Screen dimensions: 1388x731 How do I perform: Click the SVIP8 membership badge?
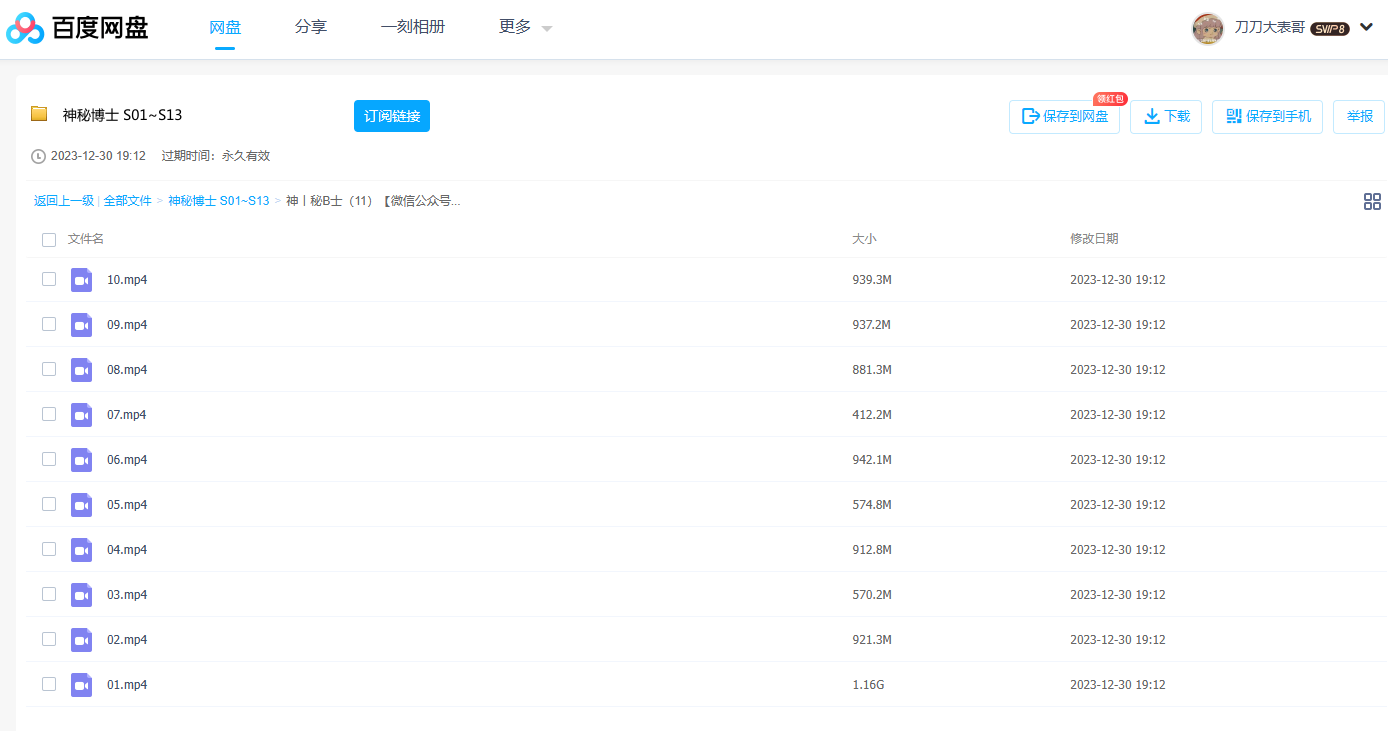(1329, 28)
